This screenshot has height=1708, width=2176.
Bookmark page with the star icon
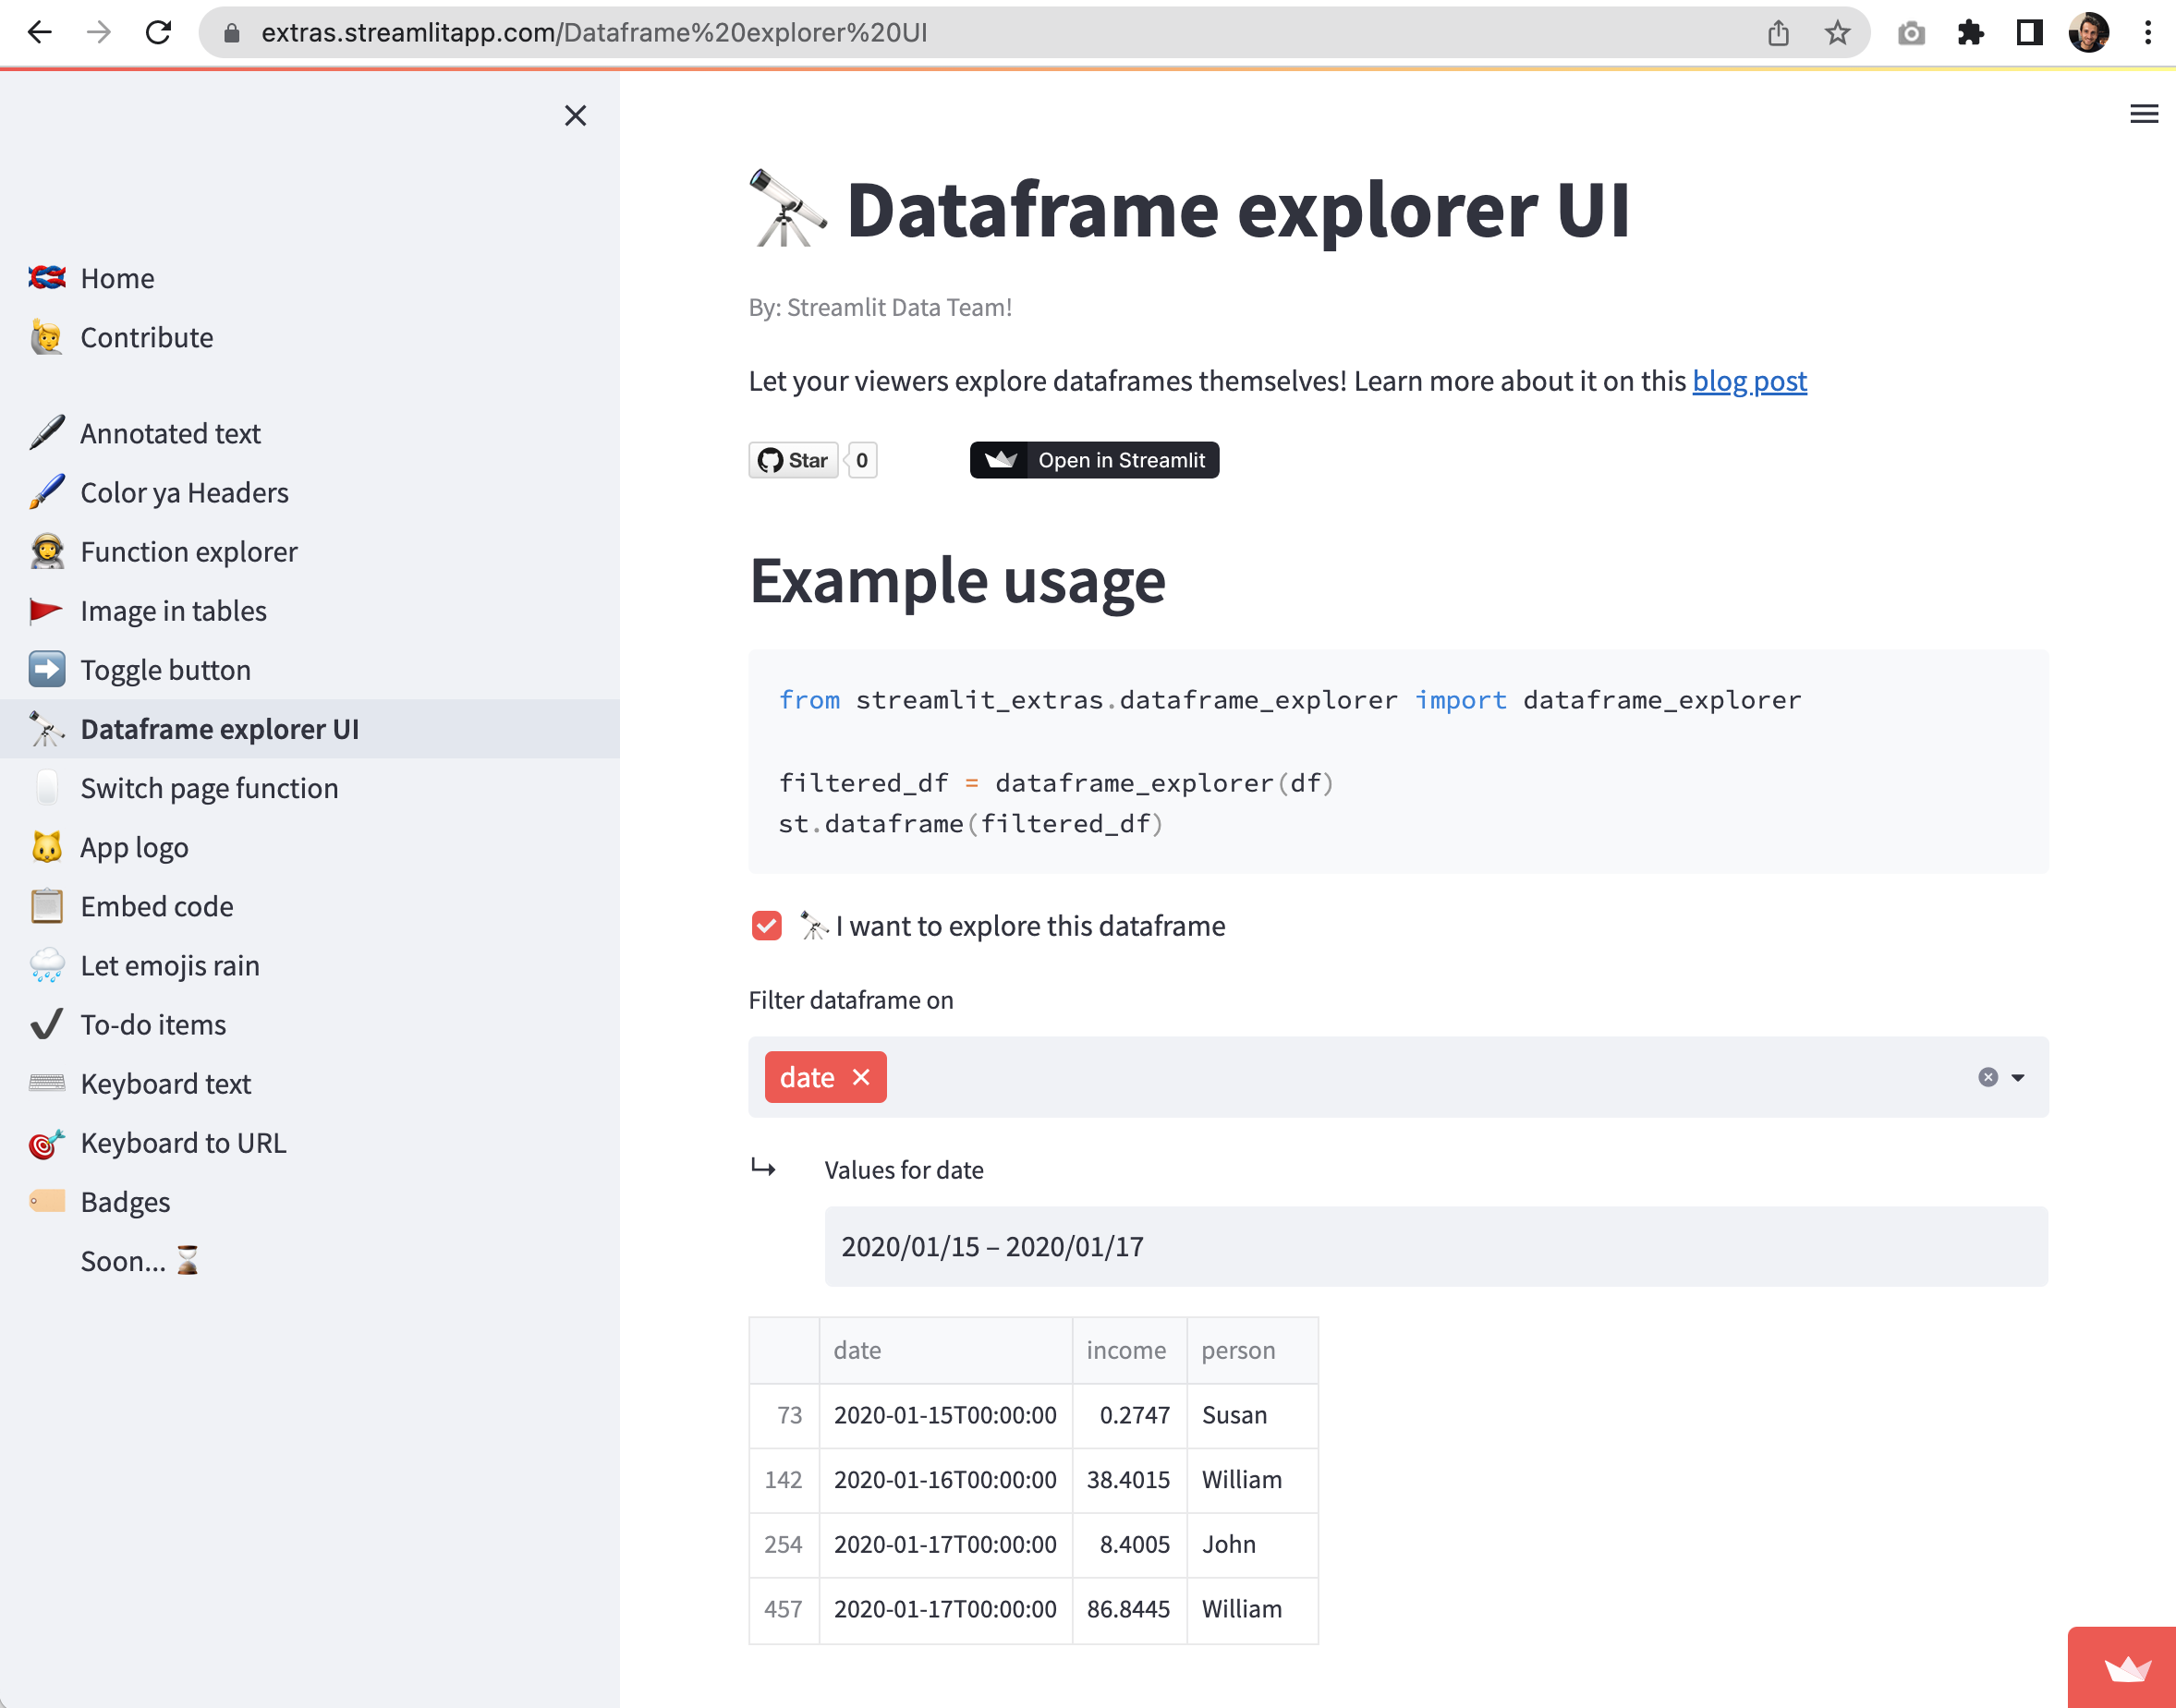pyautogui.click(x=1837, y=33)
